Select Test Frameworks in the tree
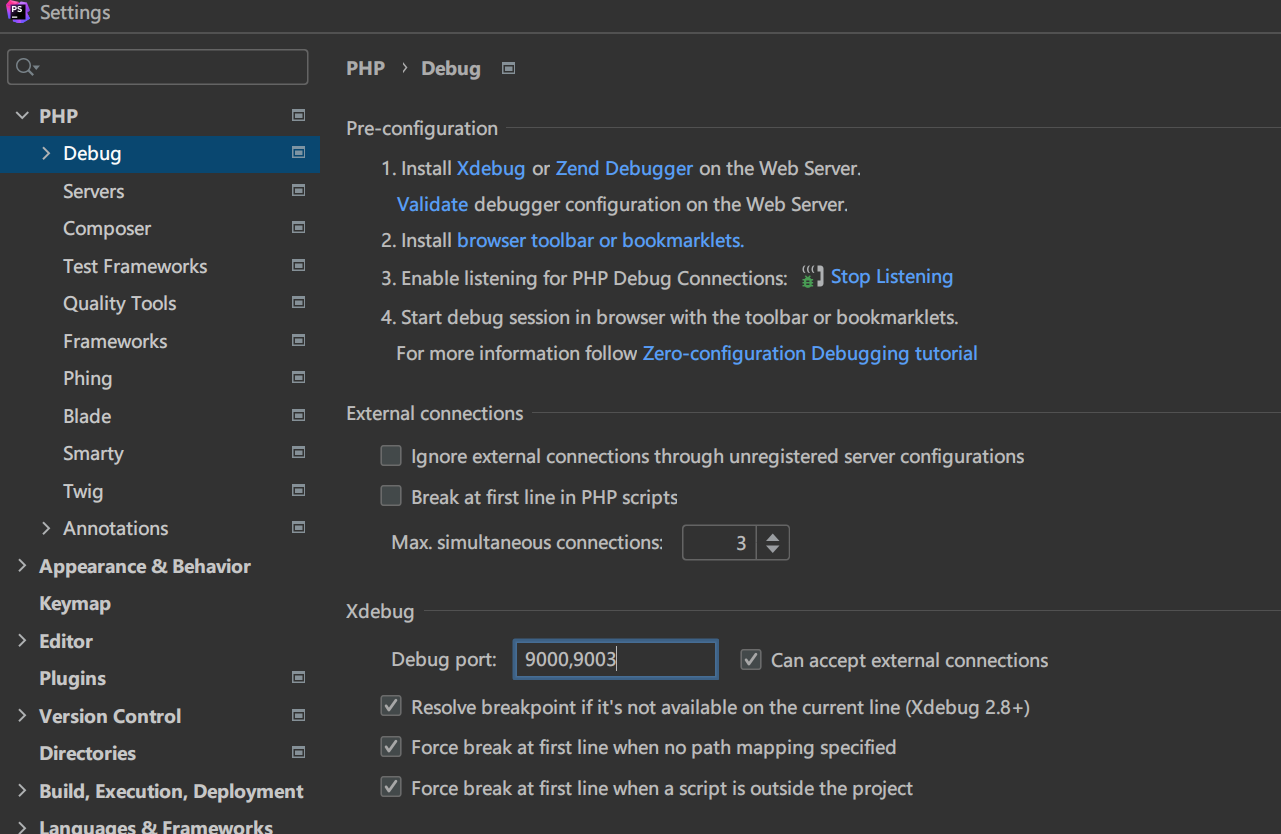1281x834 pixels. [x=135, y=266]
